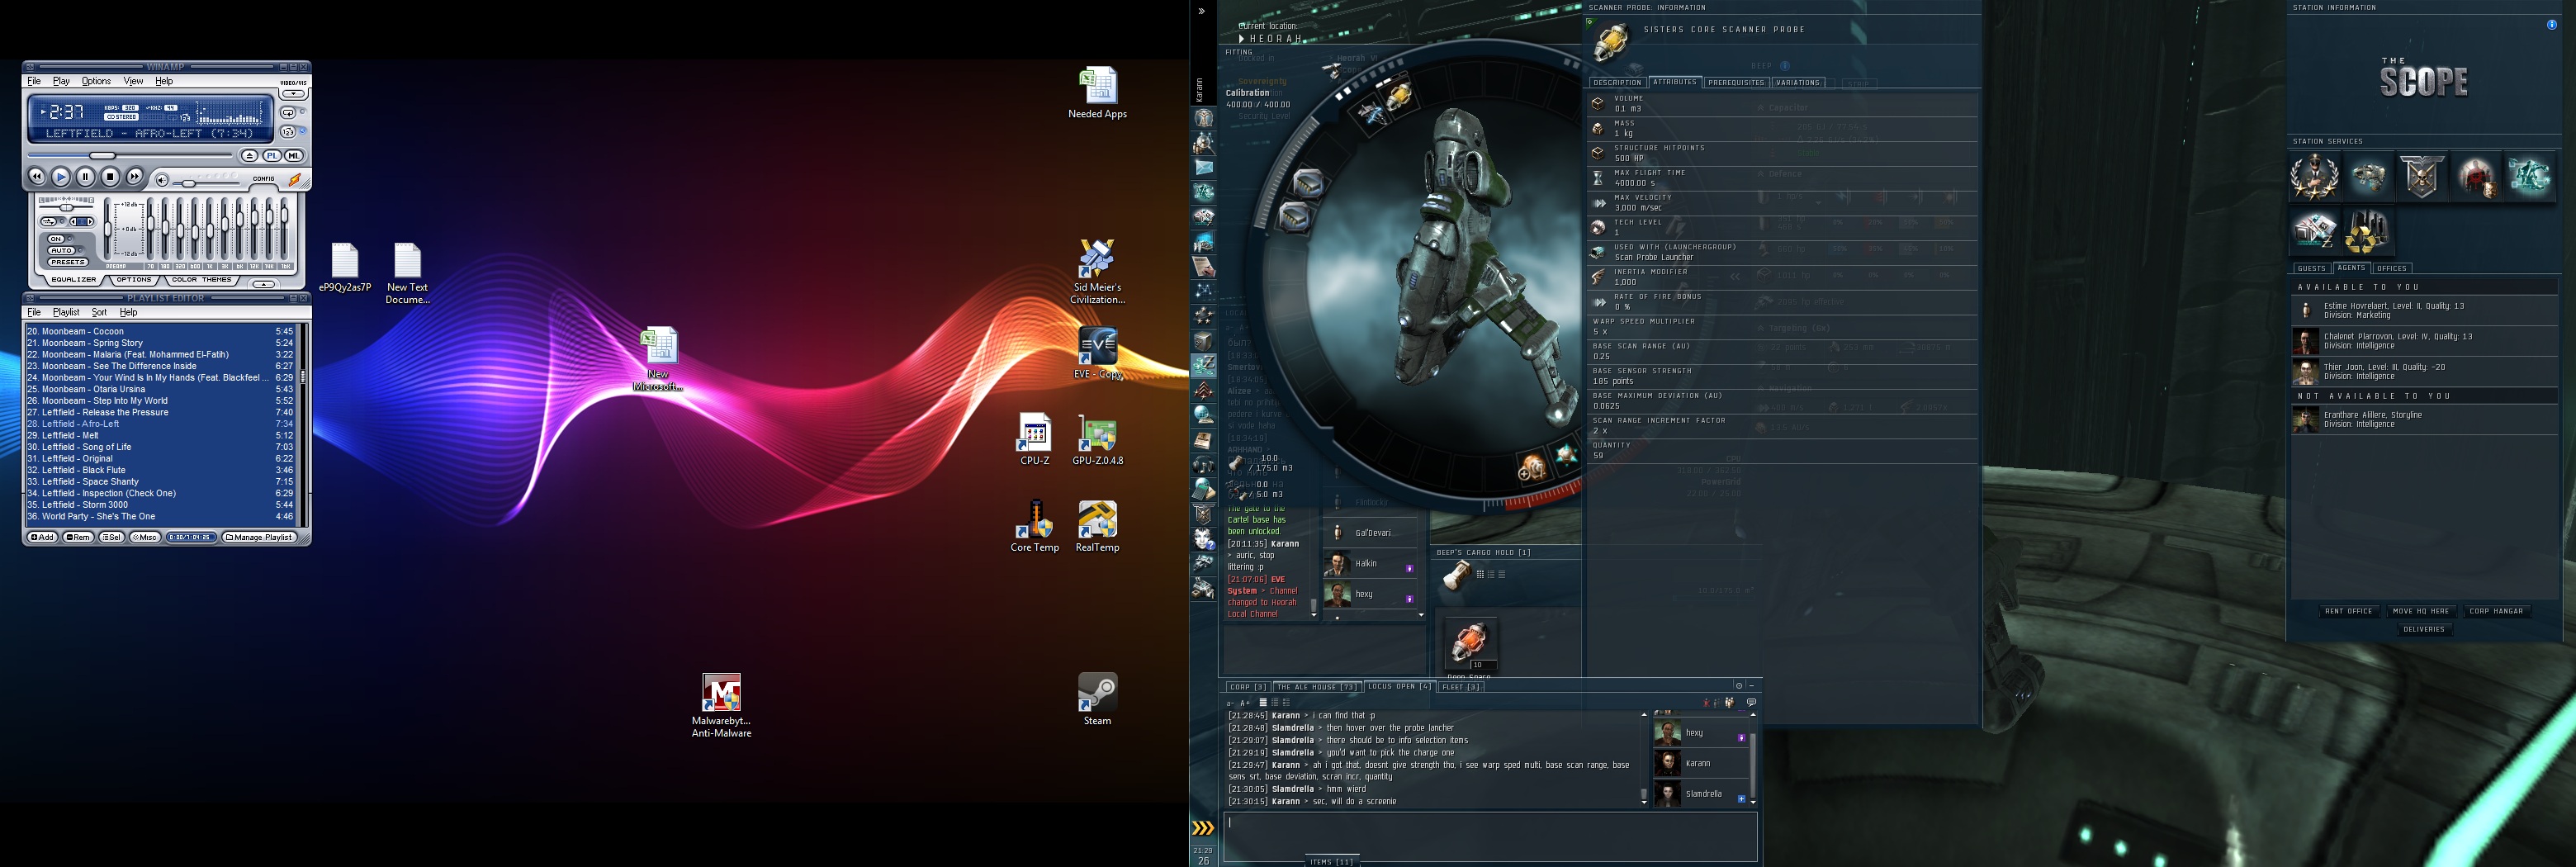Expand the EVE sidebar with the yellow chevrons
The height and width of the screenshot is (867, 2576).
coord(1203,828)
